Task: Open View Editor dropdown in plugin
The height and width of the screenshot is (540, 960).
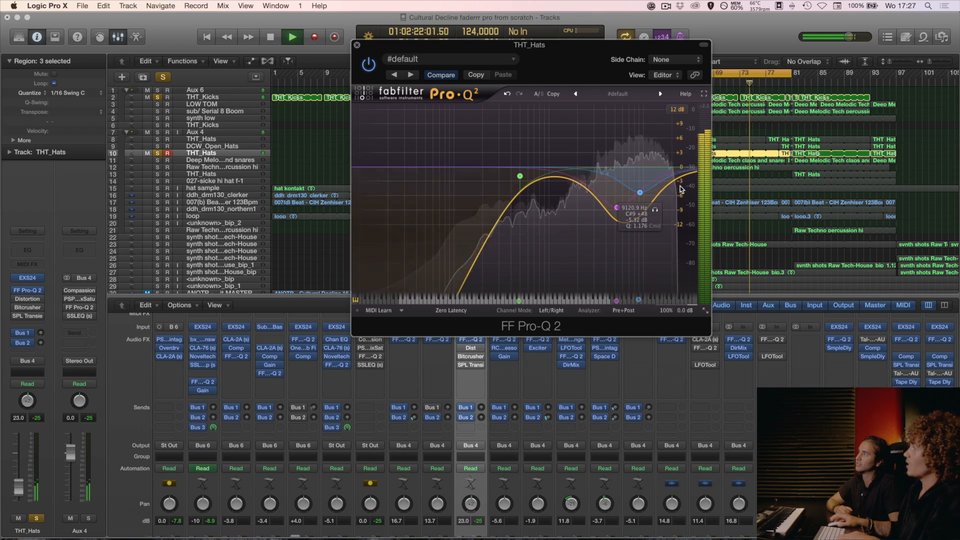Action: pos(666,75)
